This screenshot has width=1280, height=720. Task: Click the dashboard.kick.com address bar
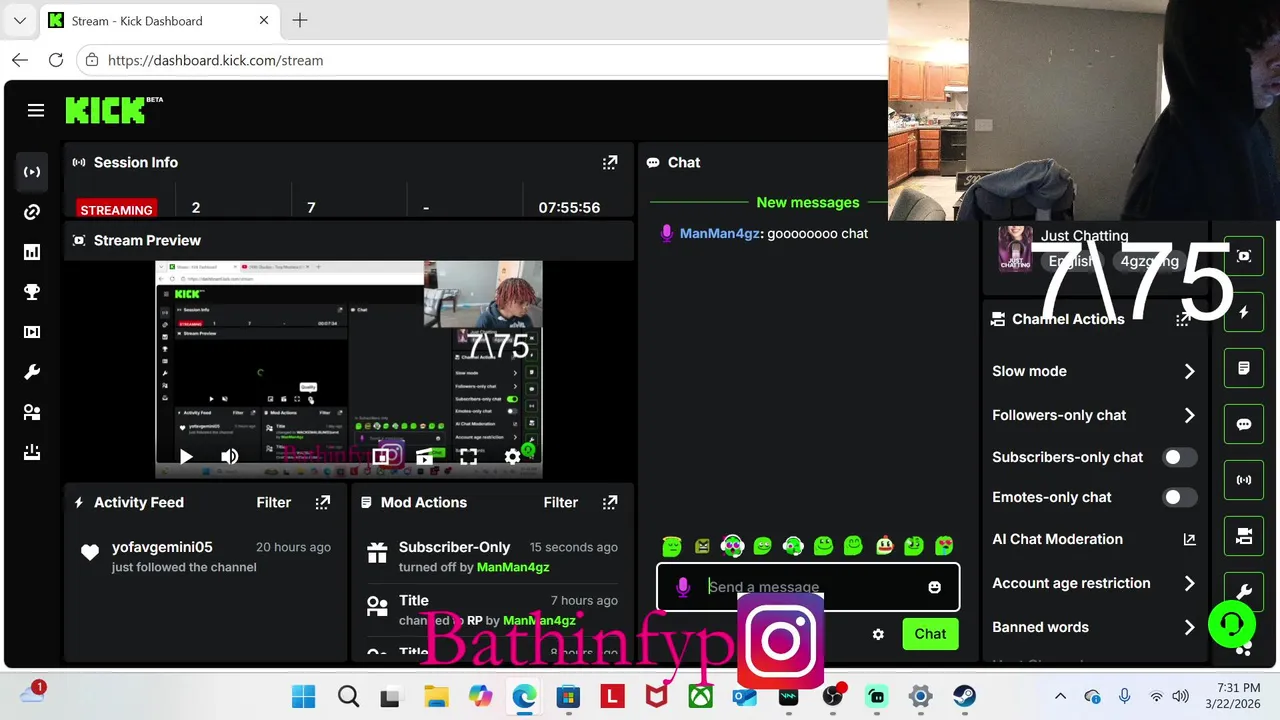[x=482, y=60]
